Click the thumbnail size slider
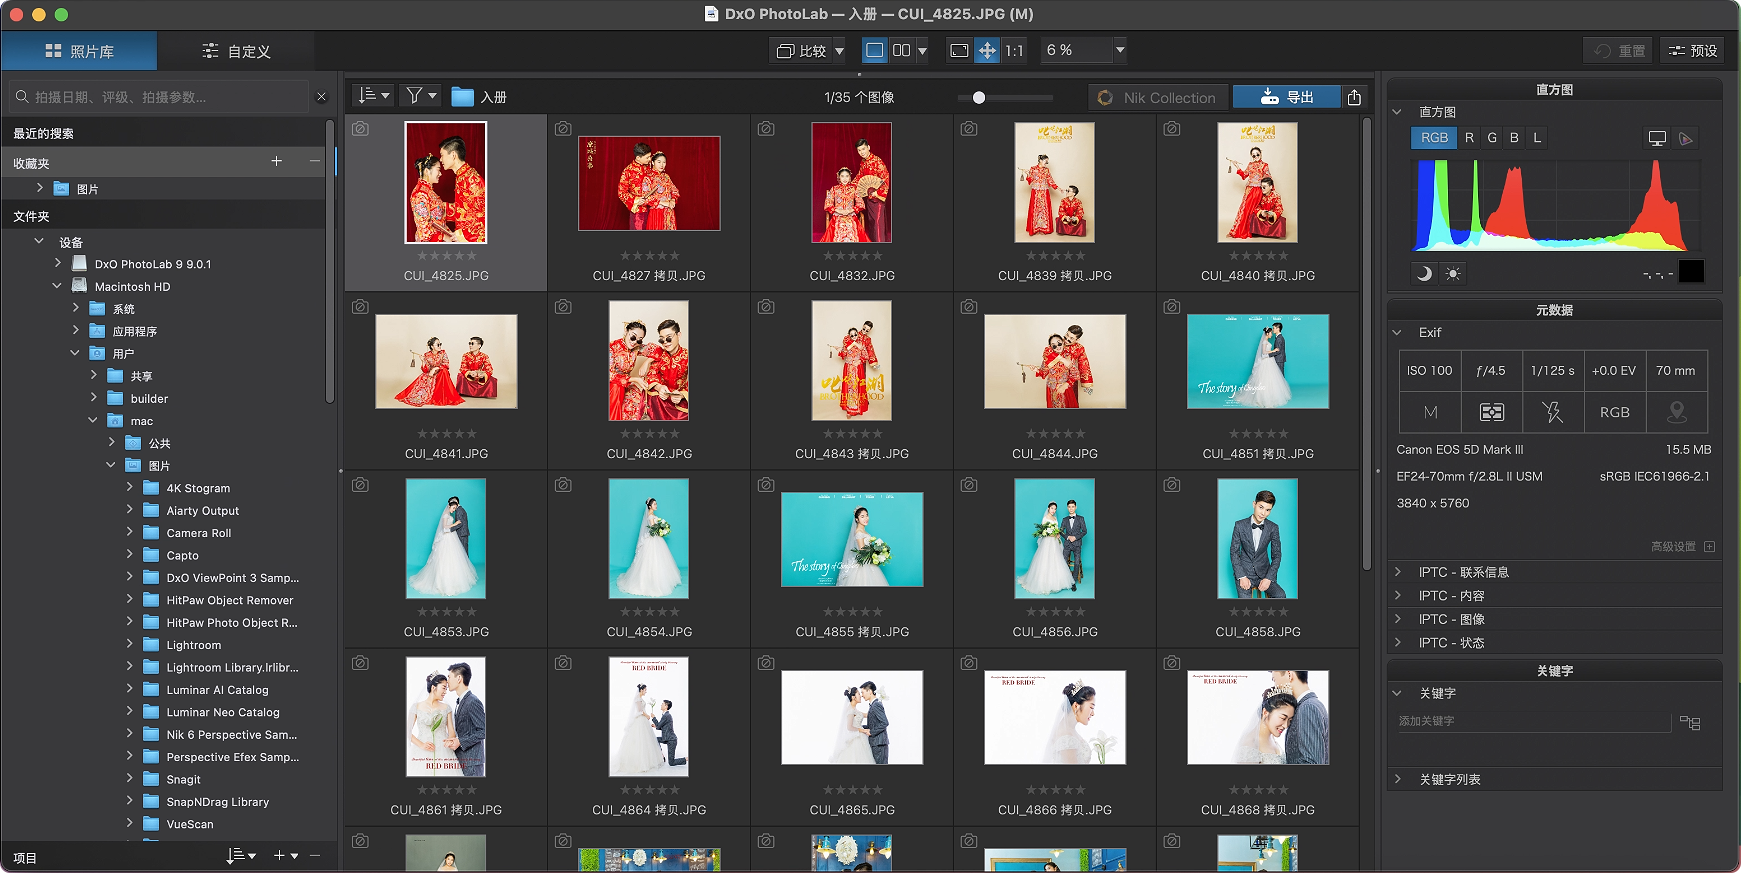This screenshot has height=873, width=1741. point(1005,97)
